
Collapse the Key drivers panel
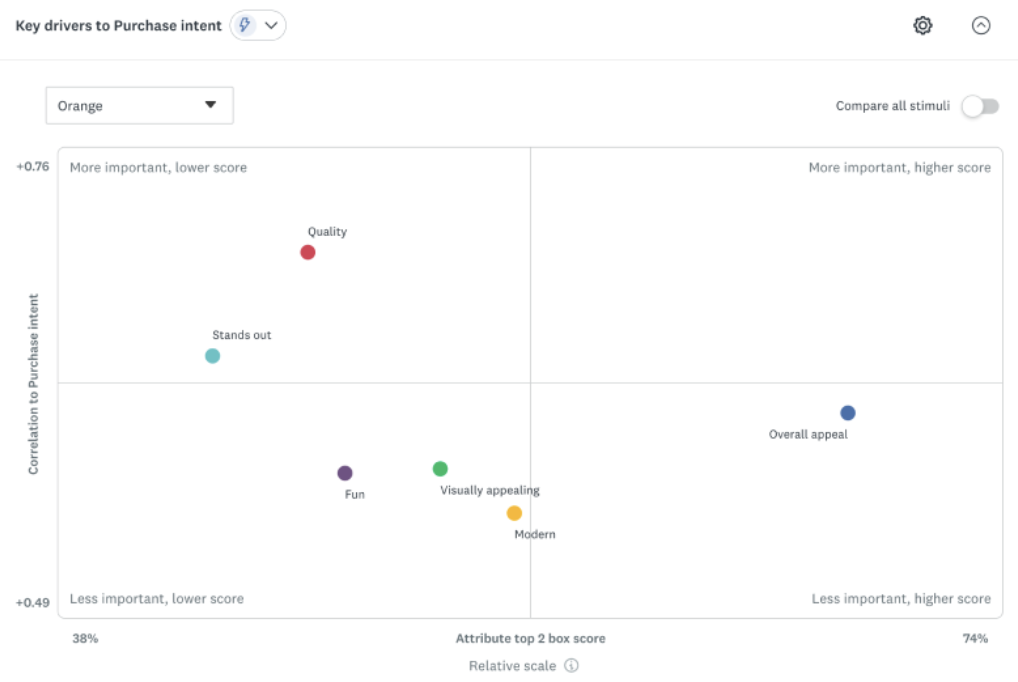(x=981, y=25)
